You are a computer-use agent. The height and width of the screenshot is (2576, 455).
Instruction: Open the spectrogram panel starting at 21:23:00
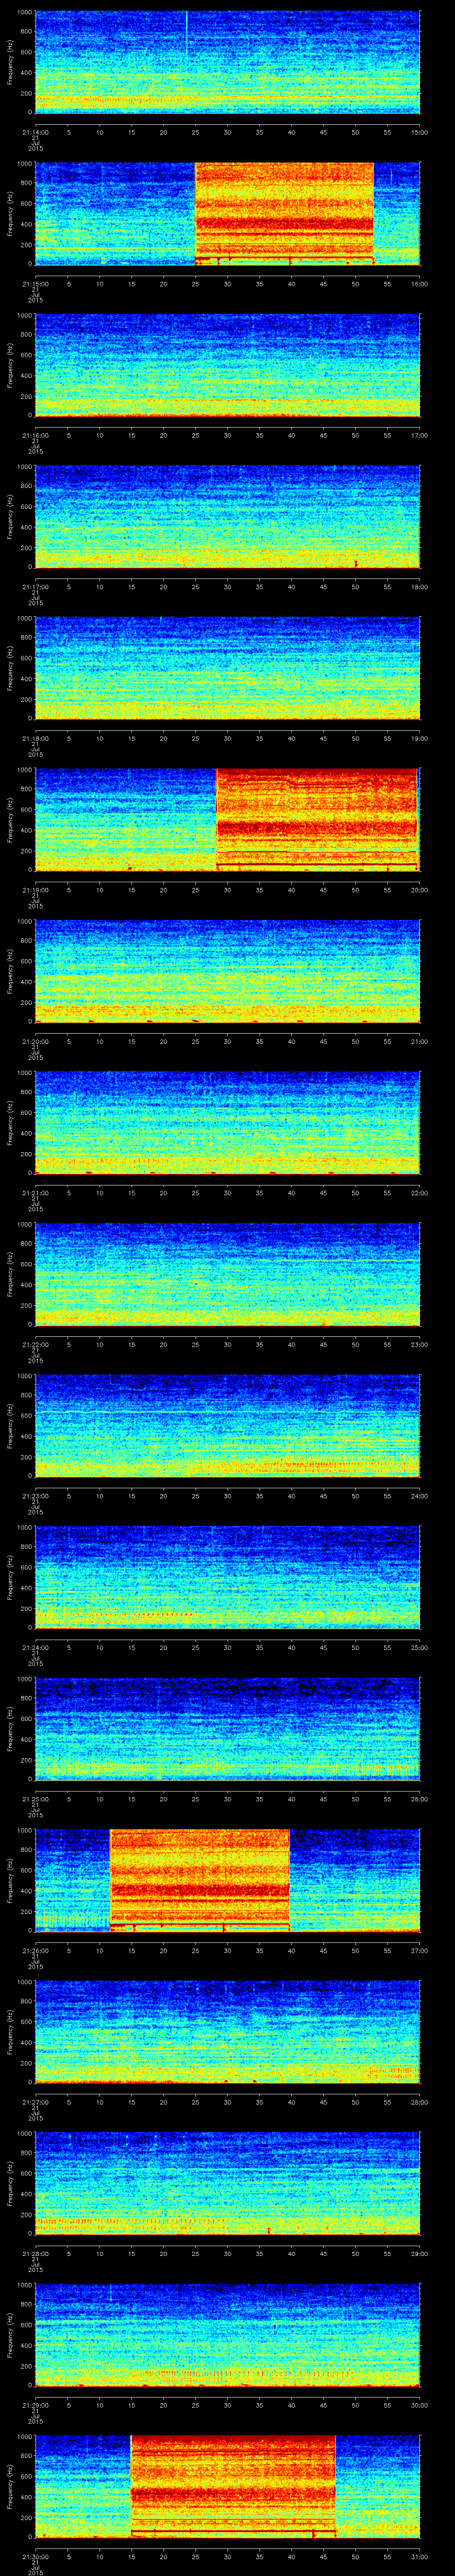(227, 1427)
